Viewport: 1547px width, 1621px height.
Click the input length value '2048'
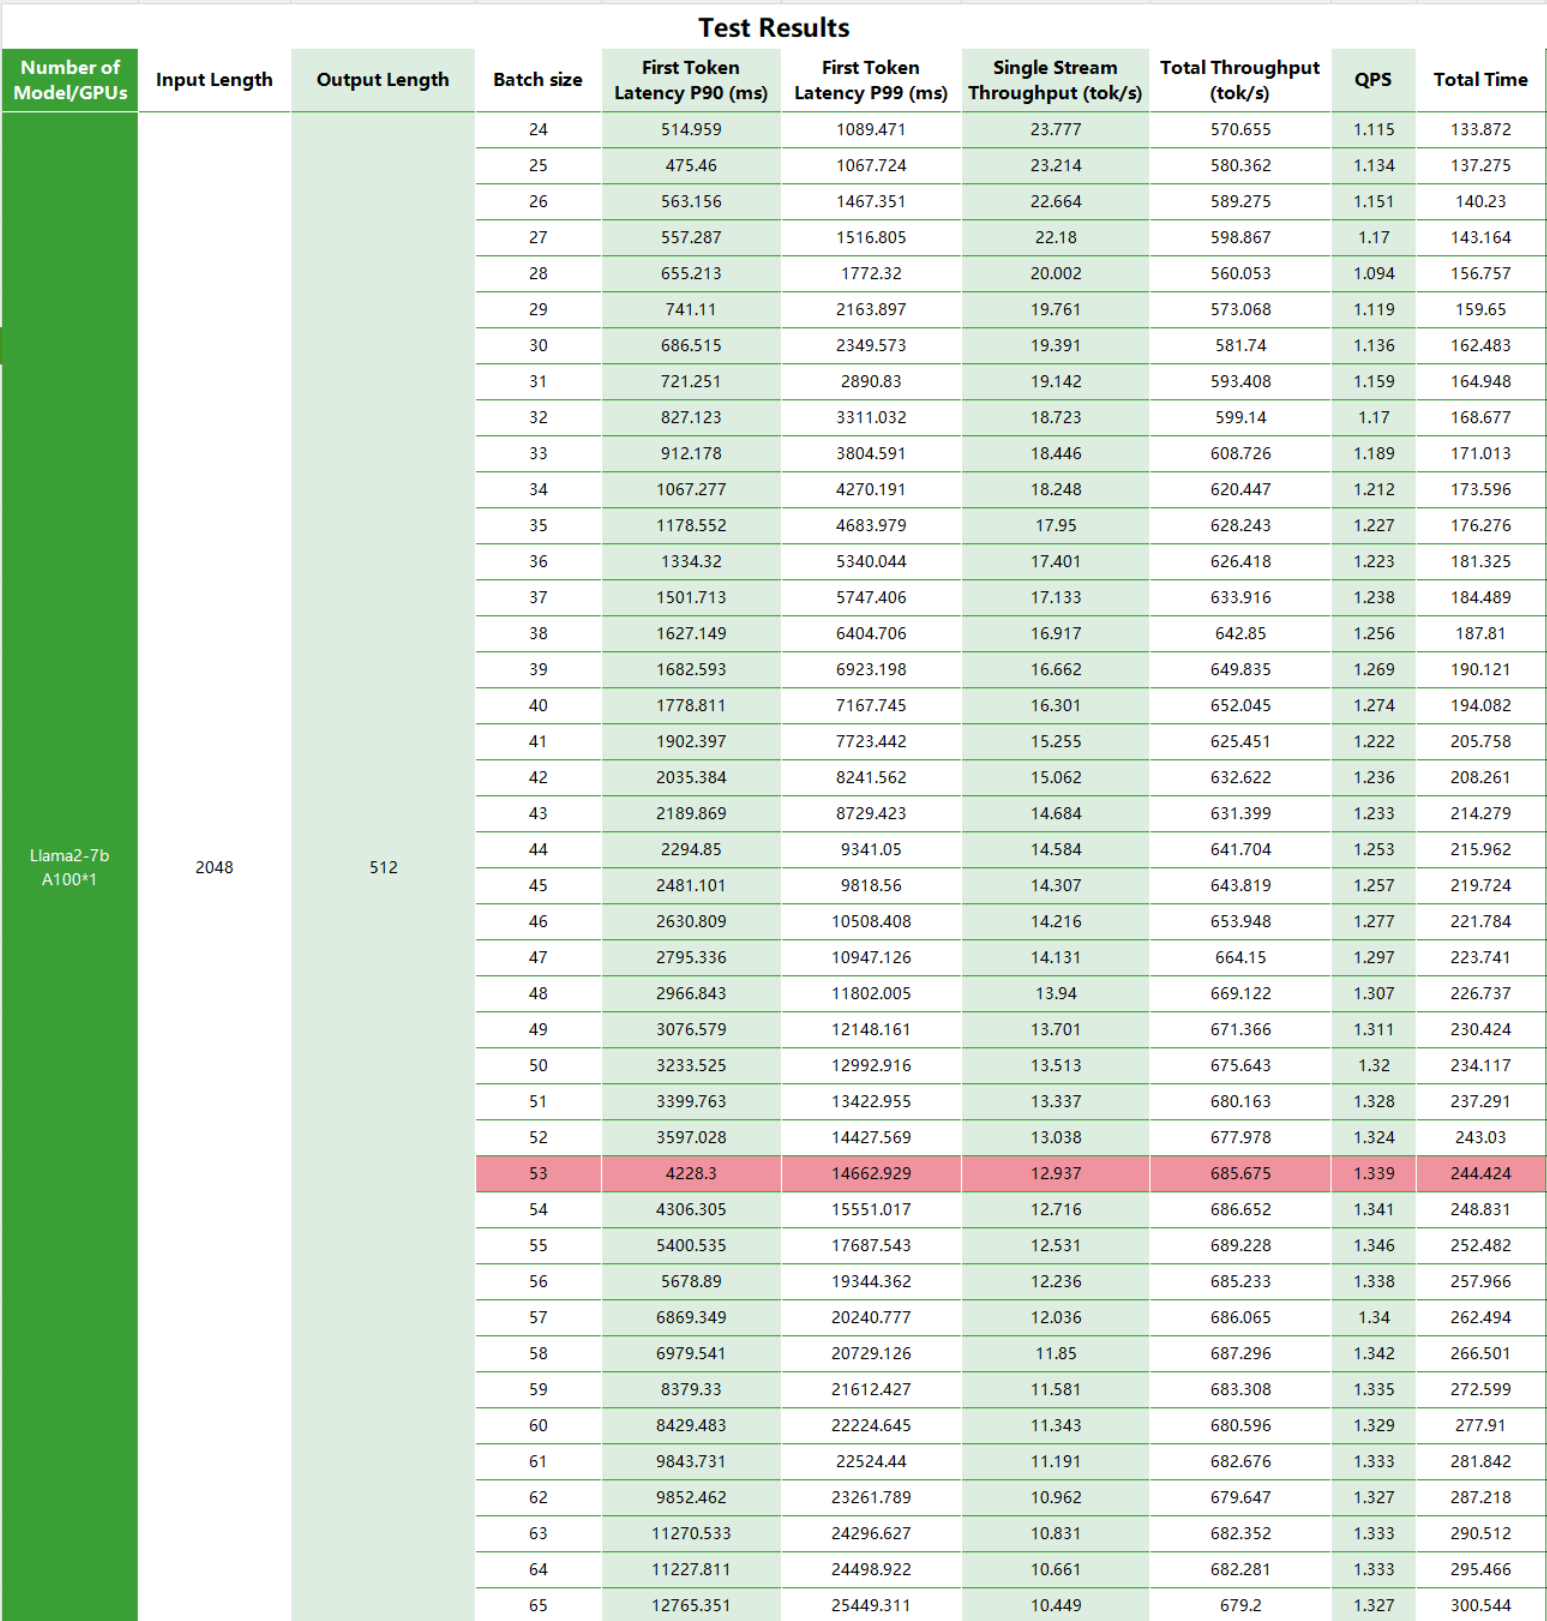(x=214, y=867)
